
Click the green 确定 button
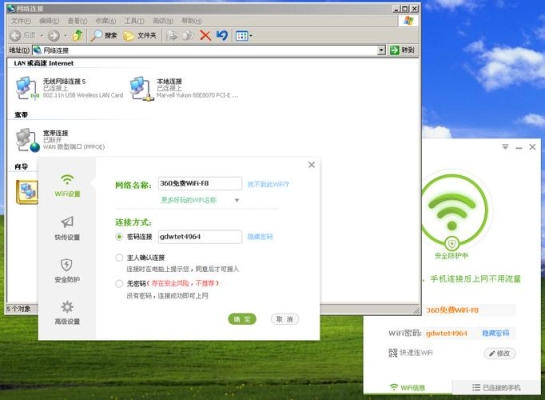coord(242,319)
